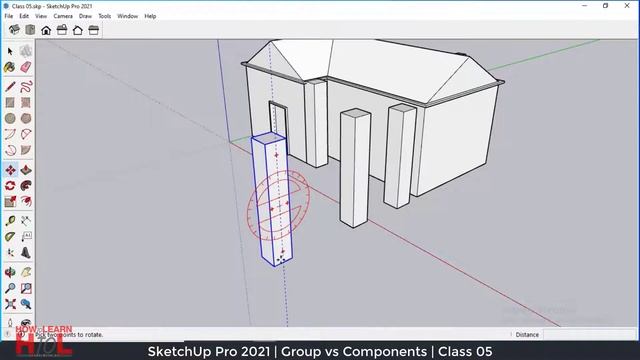The image size is (640, 360).
Task: Pick the Zoom Window tool
Action: (26, 288)
